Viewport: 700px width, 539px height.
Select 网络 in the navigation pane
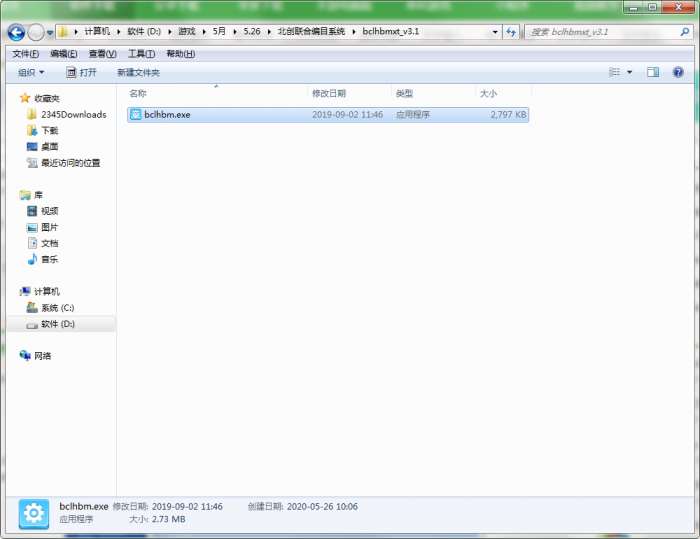coord(42,356)
